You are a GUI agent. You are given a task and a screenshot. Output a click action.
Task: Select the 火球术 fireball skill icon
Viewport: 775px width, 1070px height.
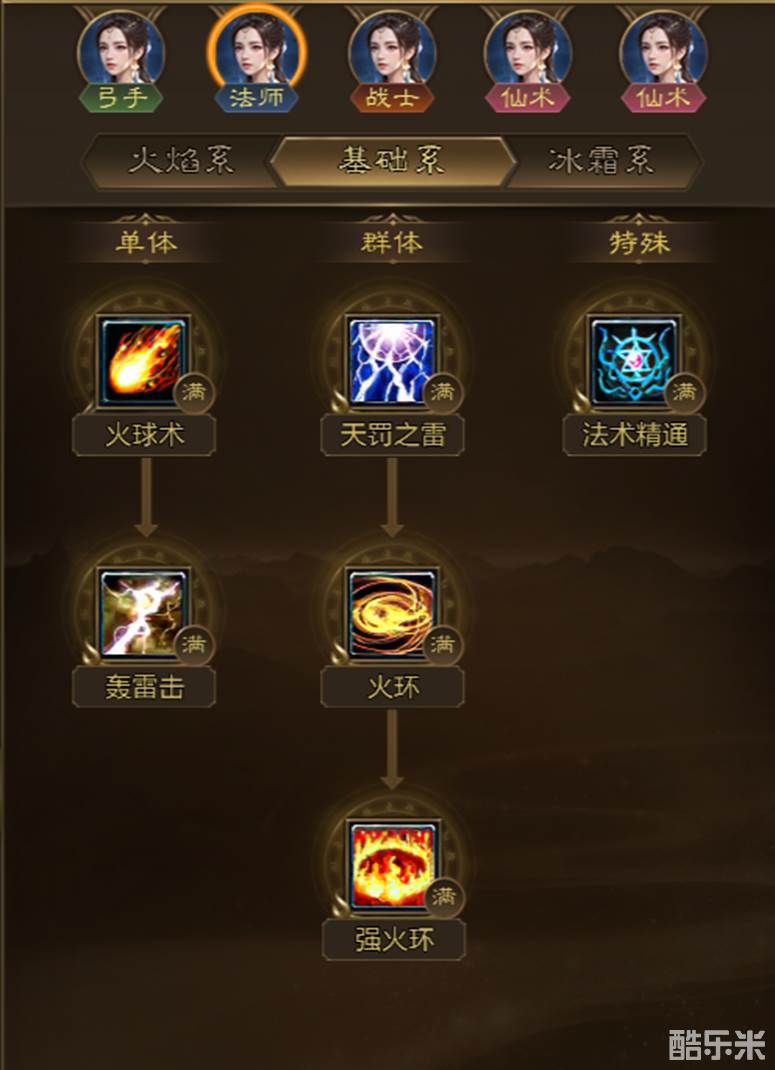(143, 360)
